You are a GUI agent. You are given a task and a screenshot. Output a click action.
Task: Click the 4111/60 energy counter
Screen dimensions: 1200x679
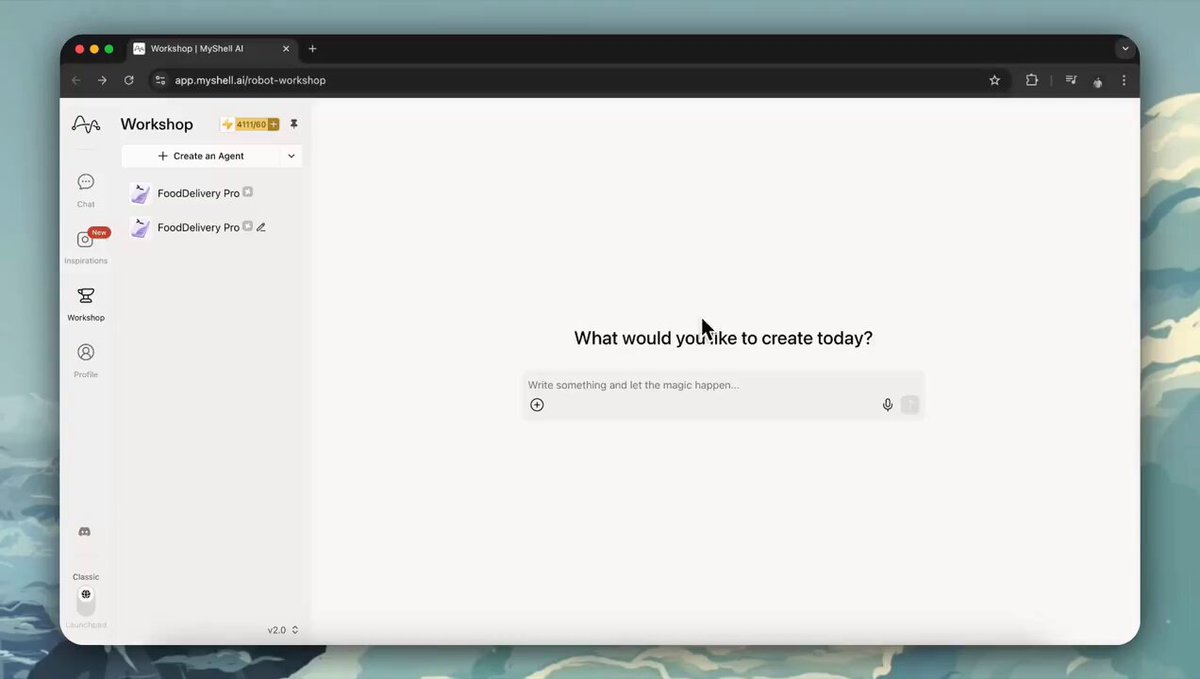pyautogui.click(x=251, y=125)
